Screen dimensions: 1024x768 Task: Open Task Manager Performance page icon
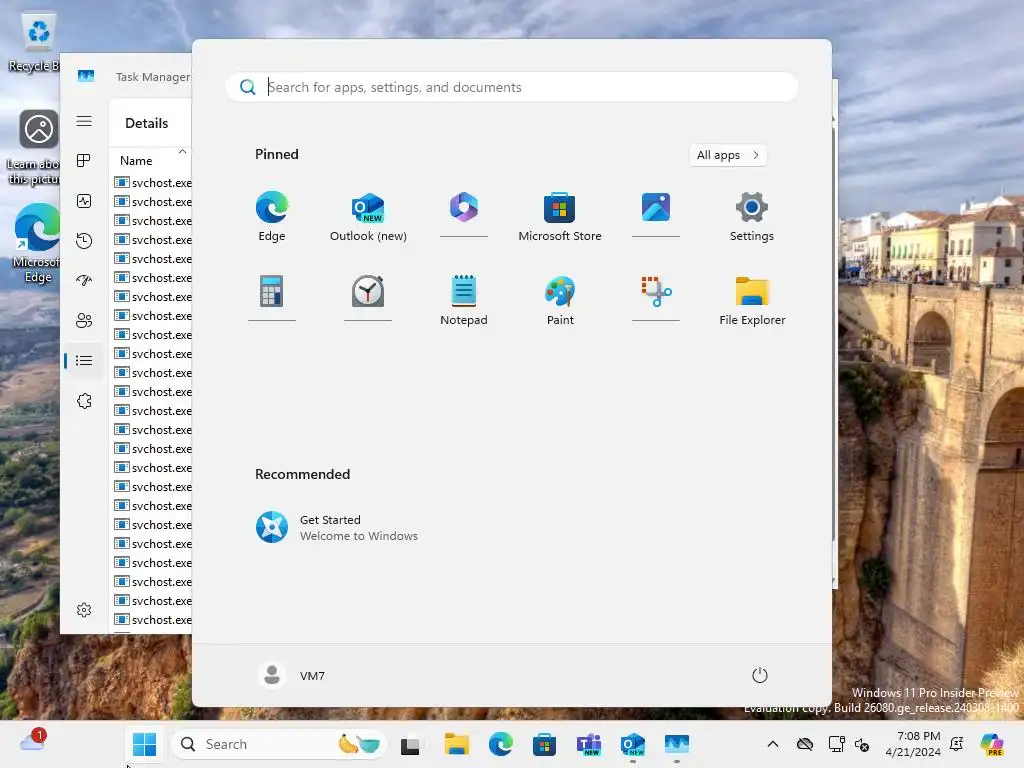pos(84,201)
